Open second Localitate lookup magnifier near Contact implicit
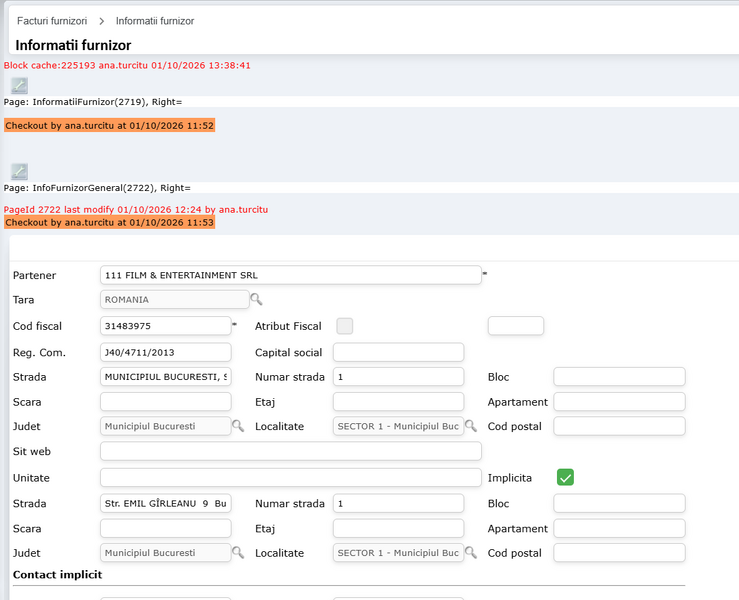Screen dimensions: 739x600 [471, 552]
